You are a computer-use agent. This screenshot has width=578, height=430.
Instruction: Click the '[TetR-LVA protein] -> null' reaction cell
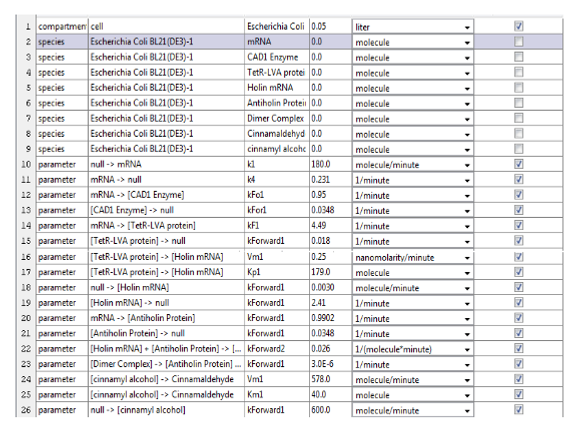tap(166, 241)
